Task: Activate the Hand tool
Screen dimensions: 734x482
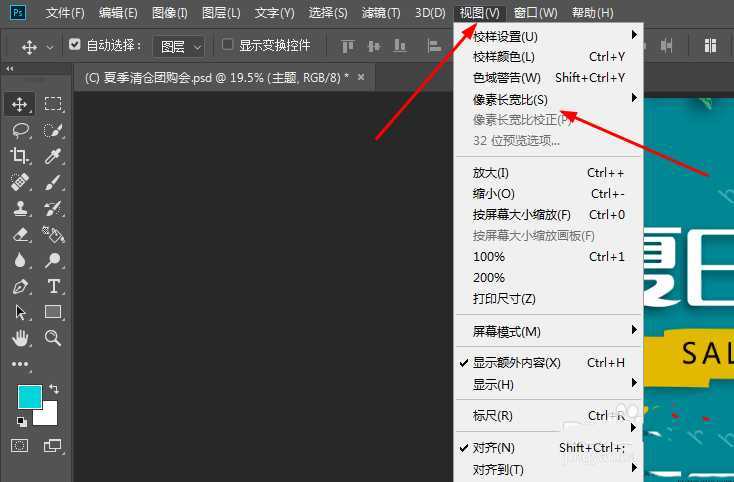Action: click(20, 338)
